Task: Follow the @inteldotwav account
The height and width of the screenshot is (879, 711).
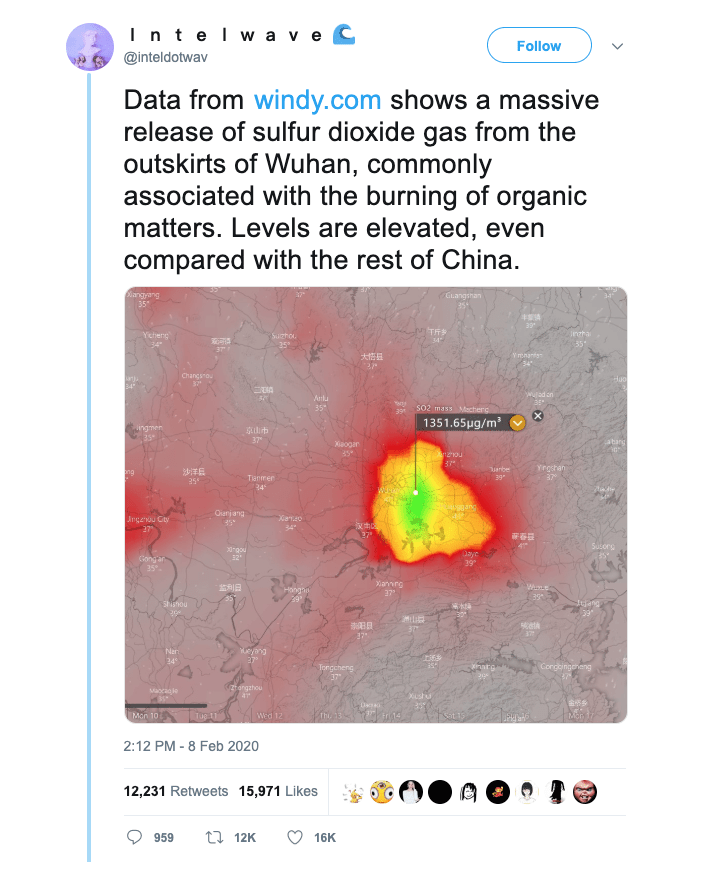Action: (x=539, y=45)
